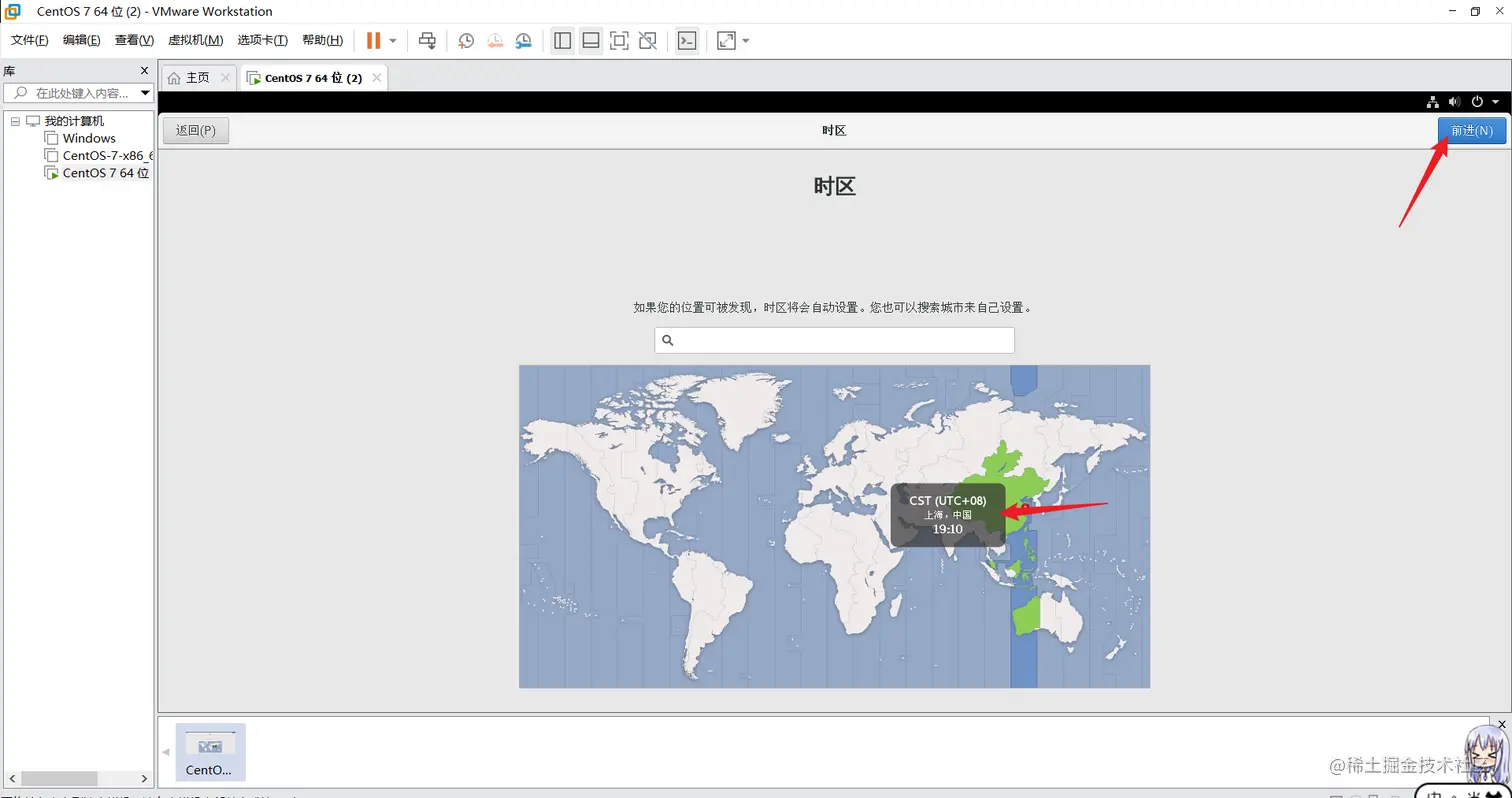Open the power options dropdown beside pause
Image resolution: width=1512 pixels, height=798 pixels.
[393, 41]
